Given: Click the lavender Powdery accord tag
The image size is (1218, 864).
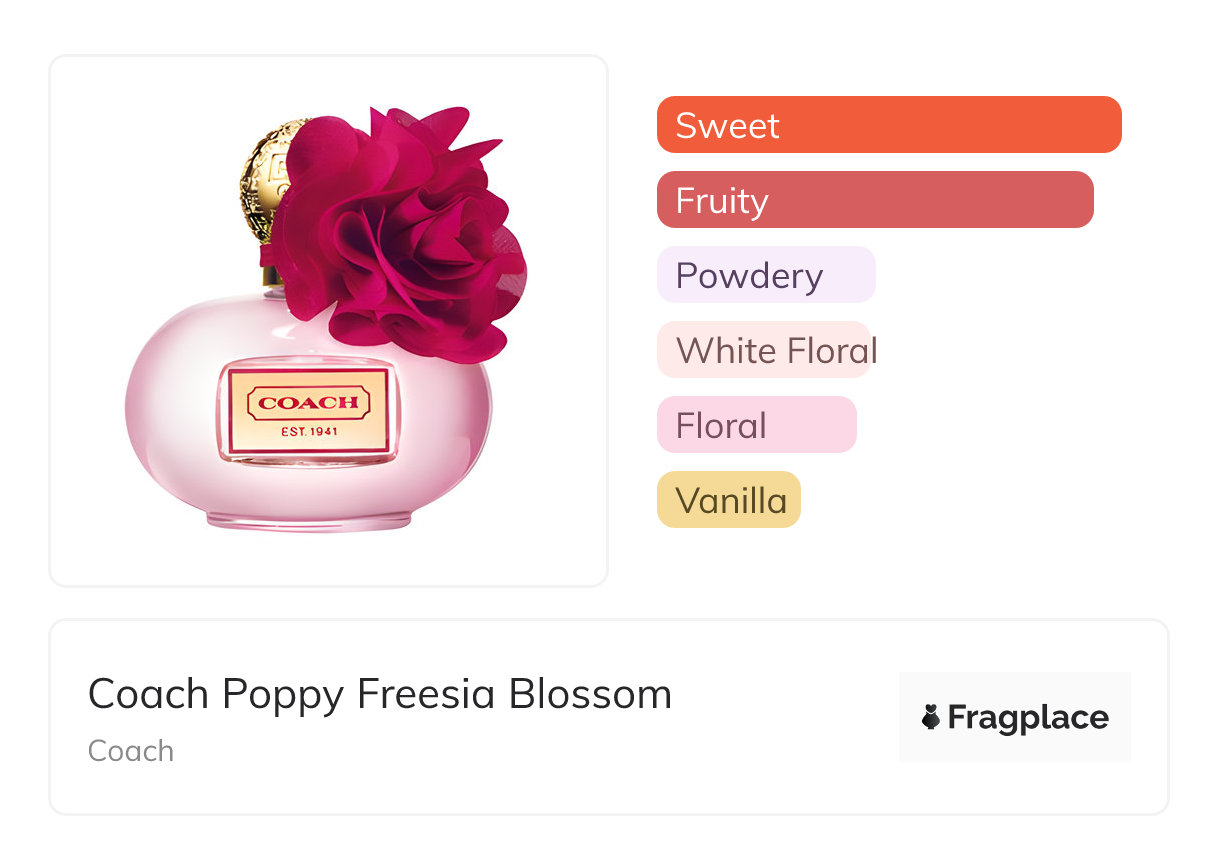Looking at the screenshot, I should (x=766, y=275).
